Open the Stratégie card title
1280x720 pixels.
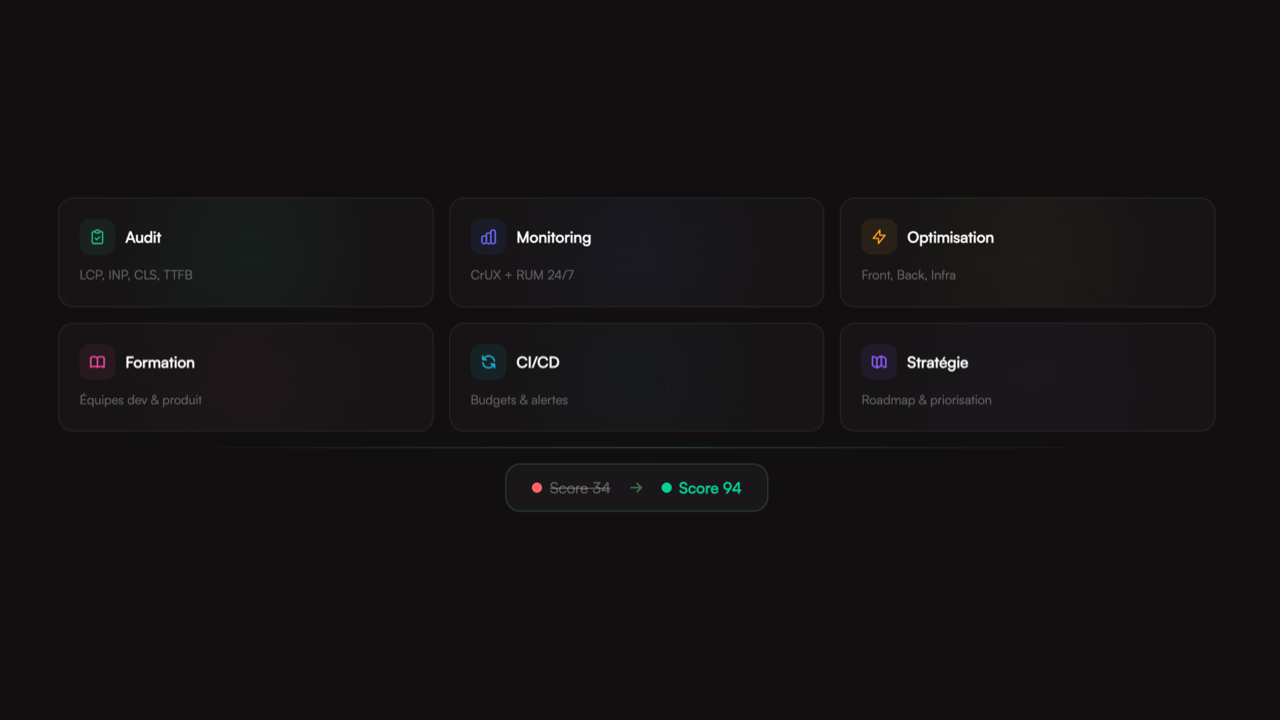tap(937, 362)
